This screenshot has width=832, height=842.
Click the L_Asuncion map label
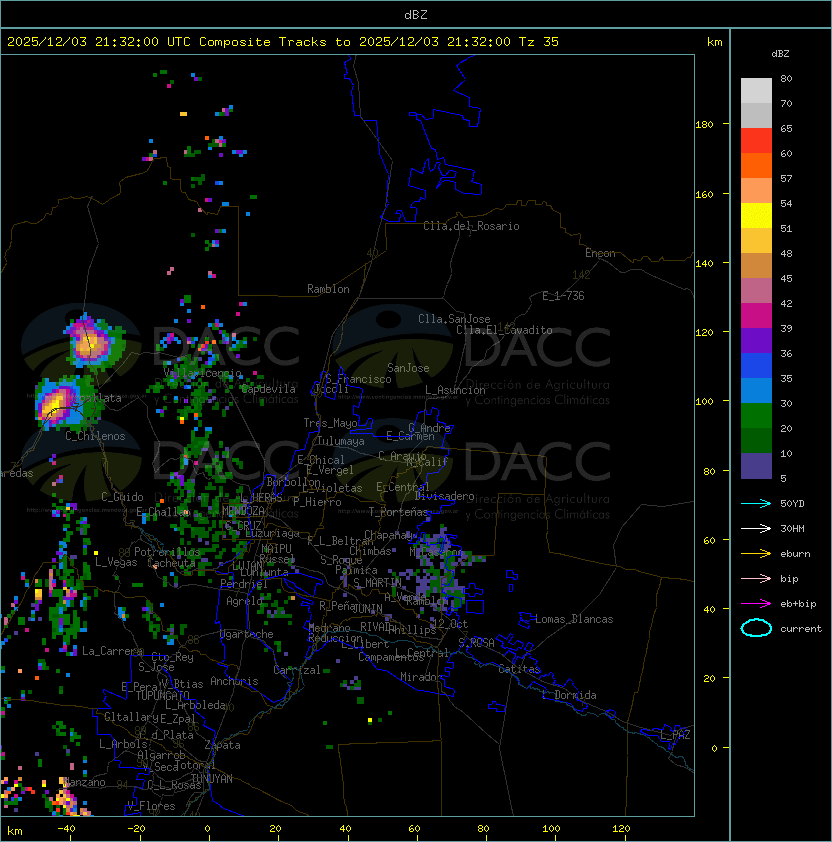(x=455, y=390)
